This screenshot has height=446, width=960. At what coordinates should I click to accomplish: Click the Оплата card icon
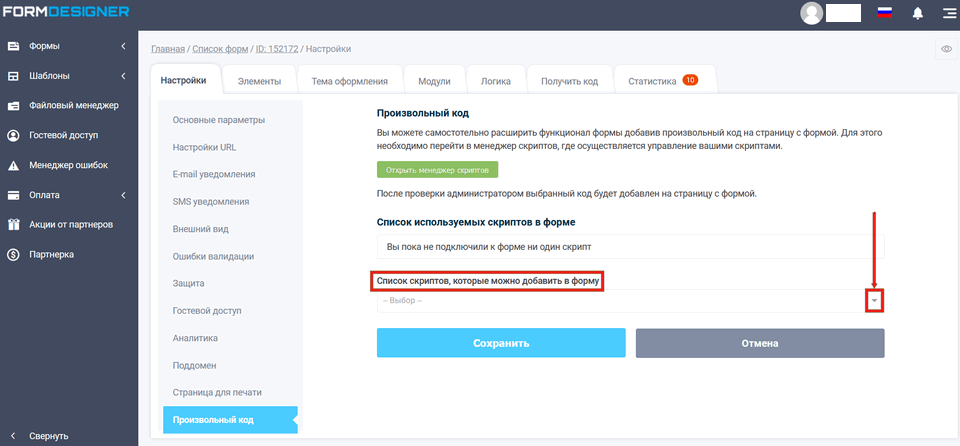coord(13,195)
